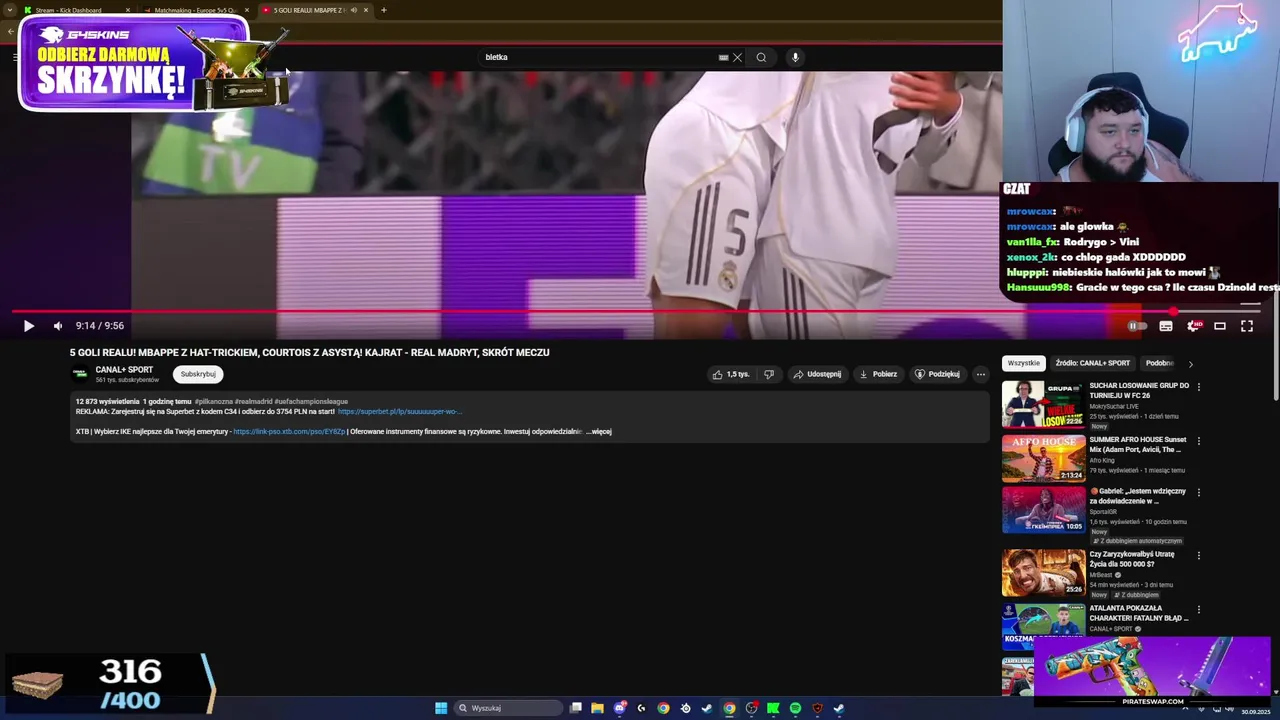Viewport: 1280px width, 720px height.
Task: Open Kick app icon on taskbar
Action: [773, 708]
